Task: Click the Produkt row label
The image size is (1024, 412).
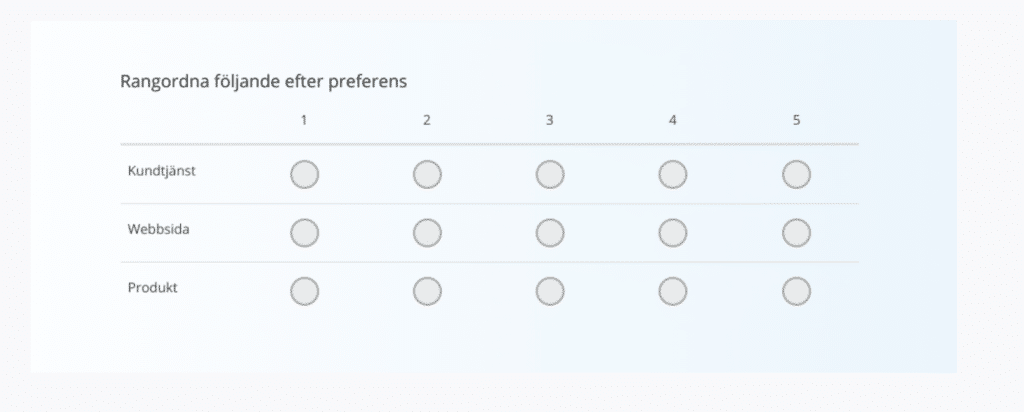Action: [x=153, y=288]
